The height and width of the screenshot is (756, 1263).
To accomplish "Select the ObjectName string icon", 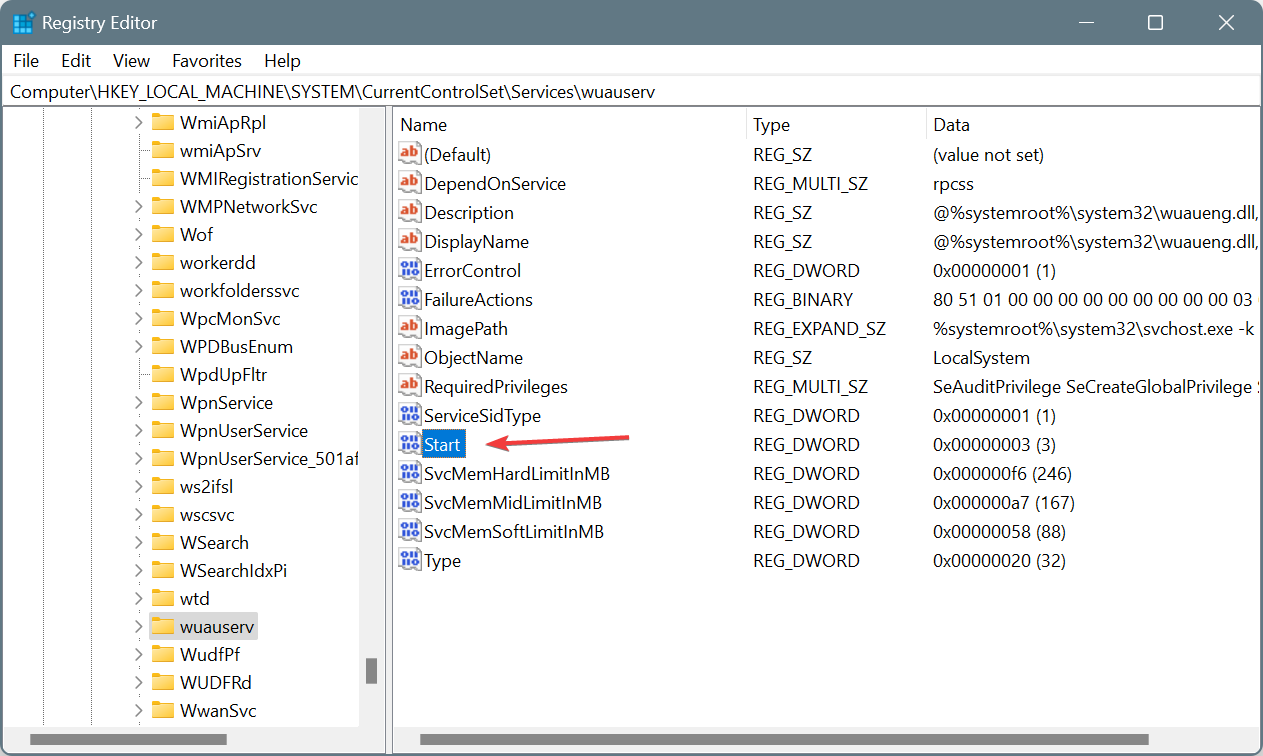I will click(409, 357).
